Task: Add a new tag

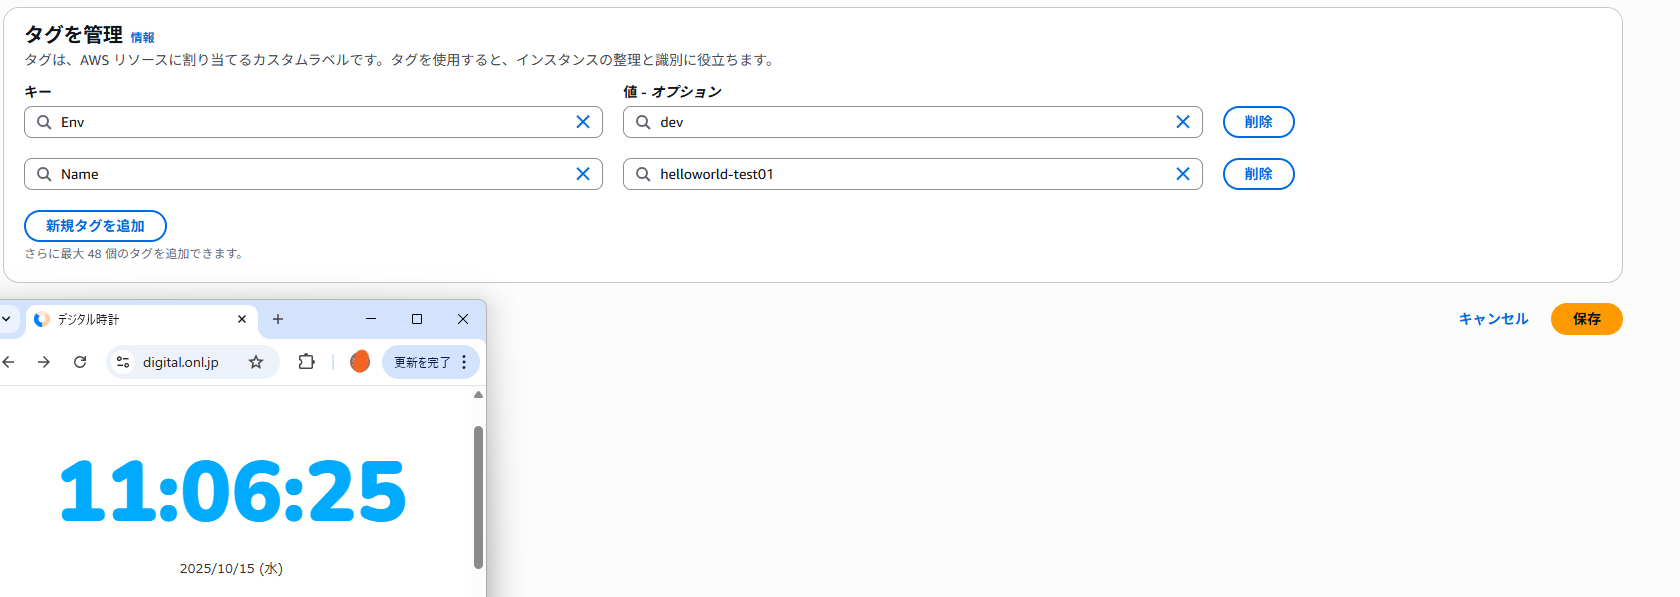Action: (95, 226)
